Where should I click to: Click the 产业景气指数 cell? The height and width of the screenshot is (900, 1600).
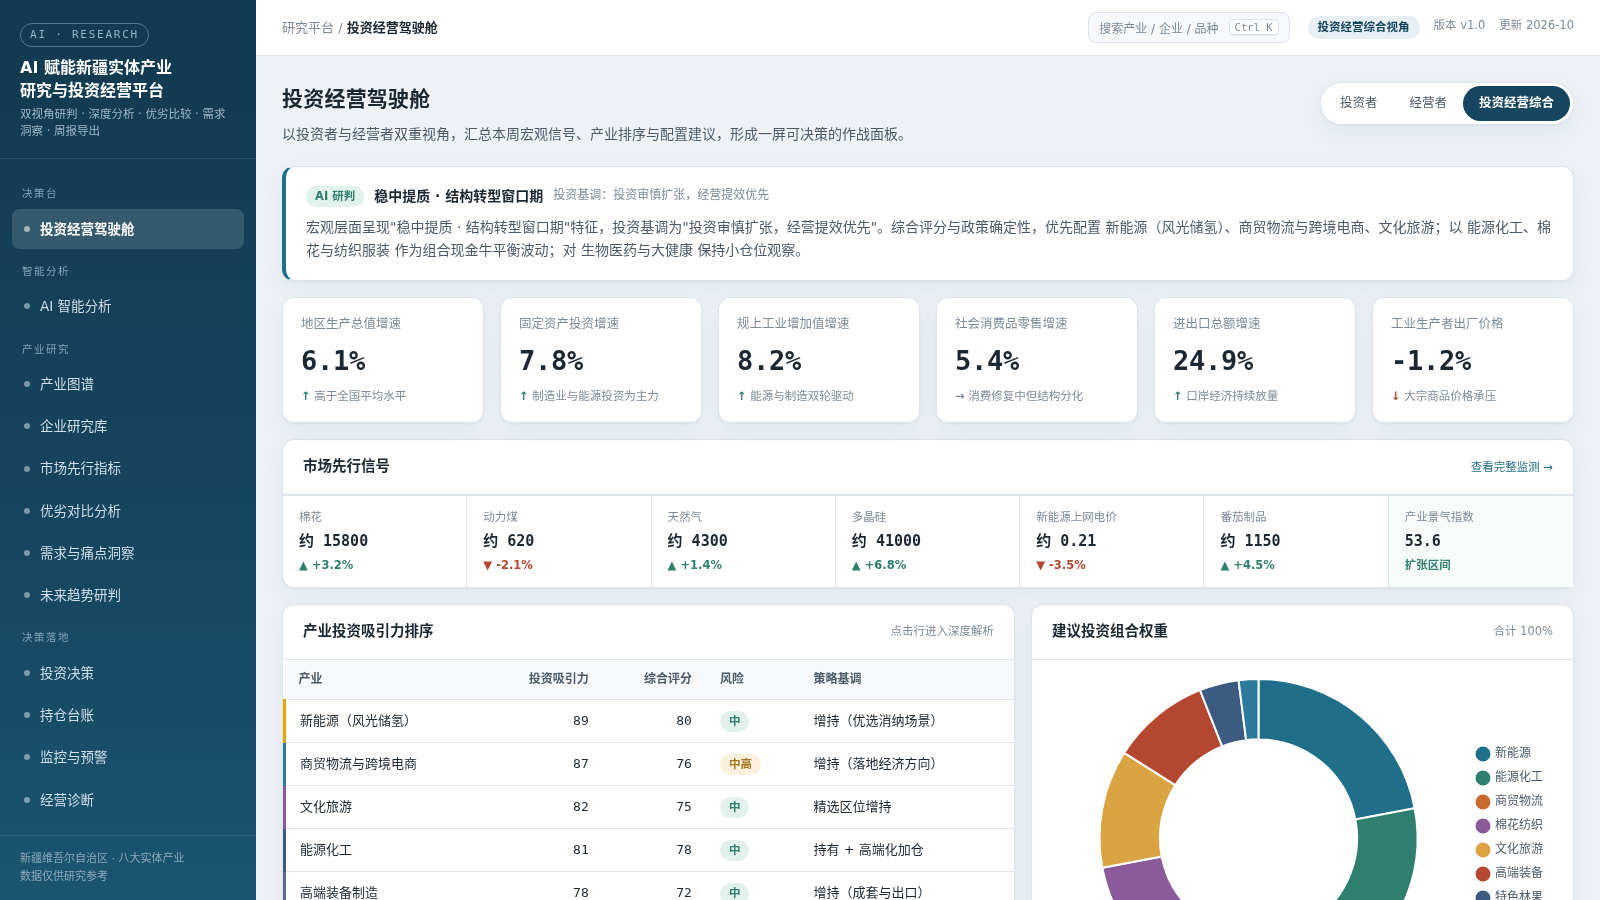(1480, 541)
